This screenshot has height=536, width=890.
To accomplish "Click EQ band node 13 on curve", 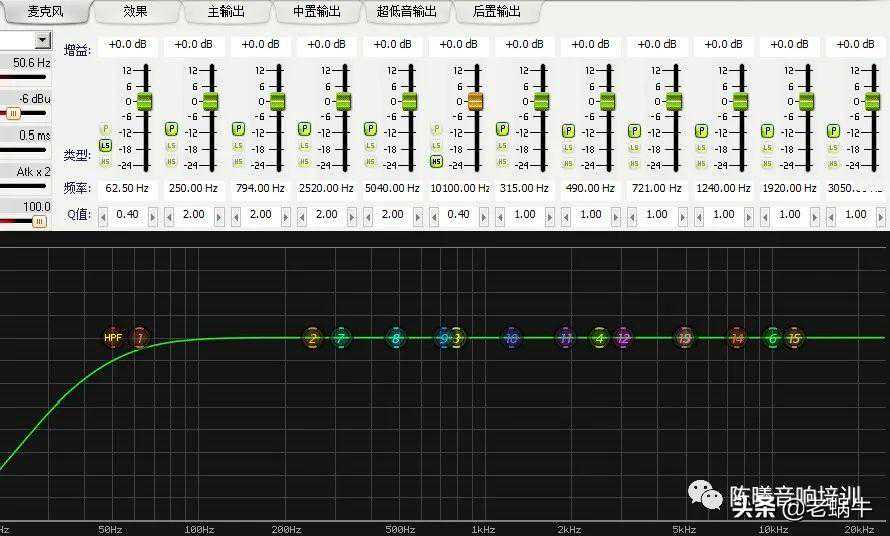I will 684,339.
